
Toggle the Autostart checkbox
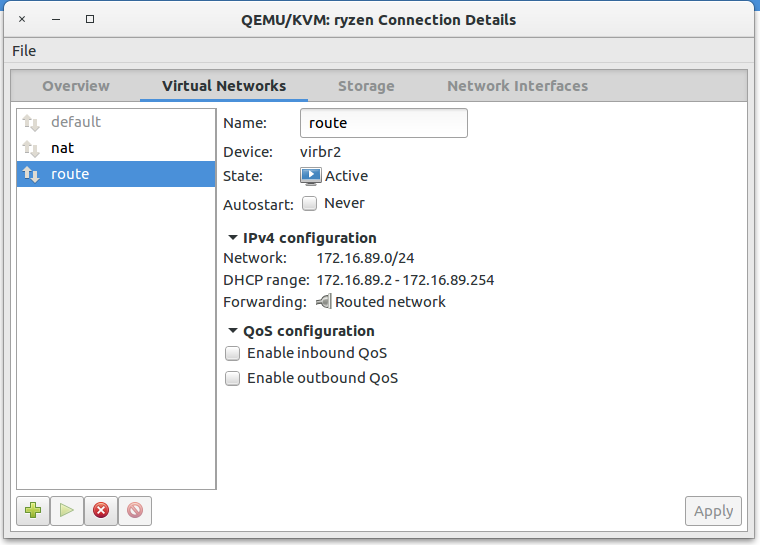coord(310,203)
